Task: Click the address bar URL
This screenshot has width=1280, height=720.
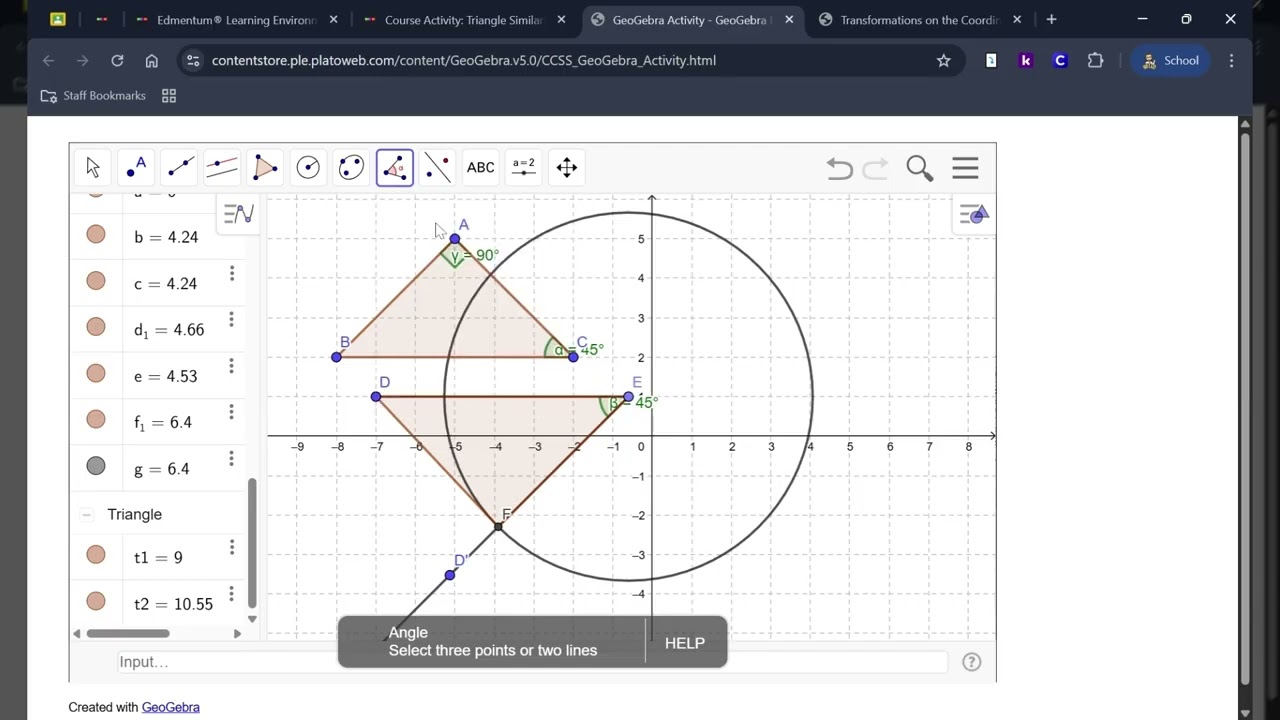Action: 464,60
